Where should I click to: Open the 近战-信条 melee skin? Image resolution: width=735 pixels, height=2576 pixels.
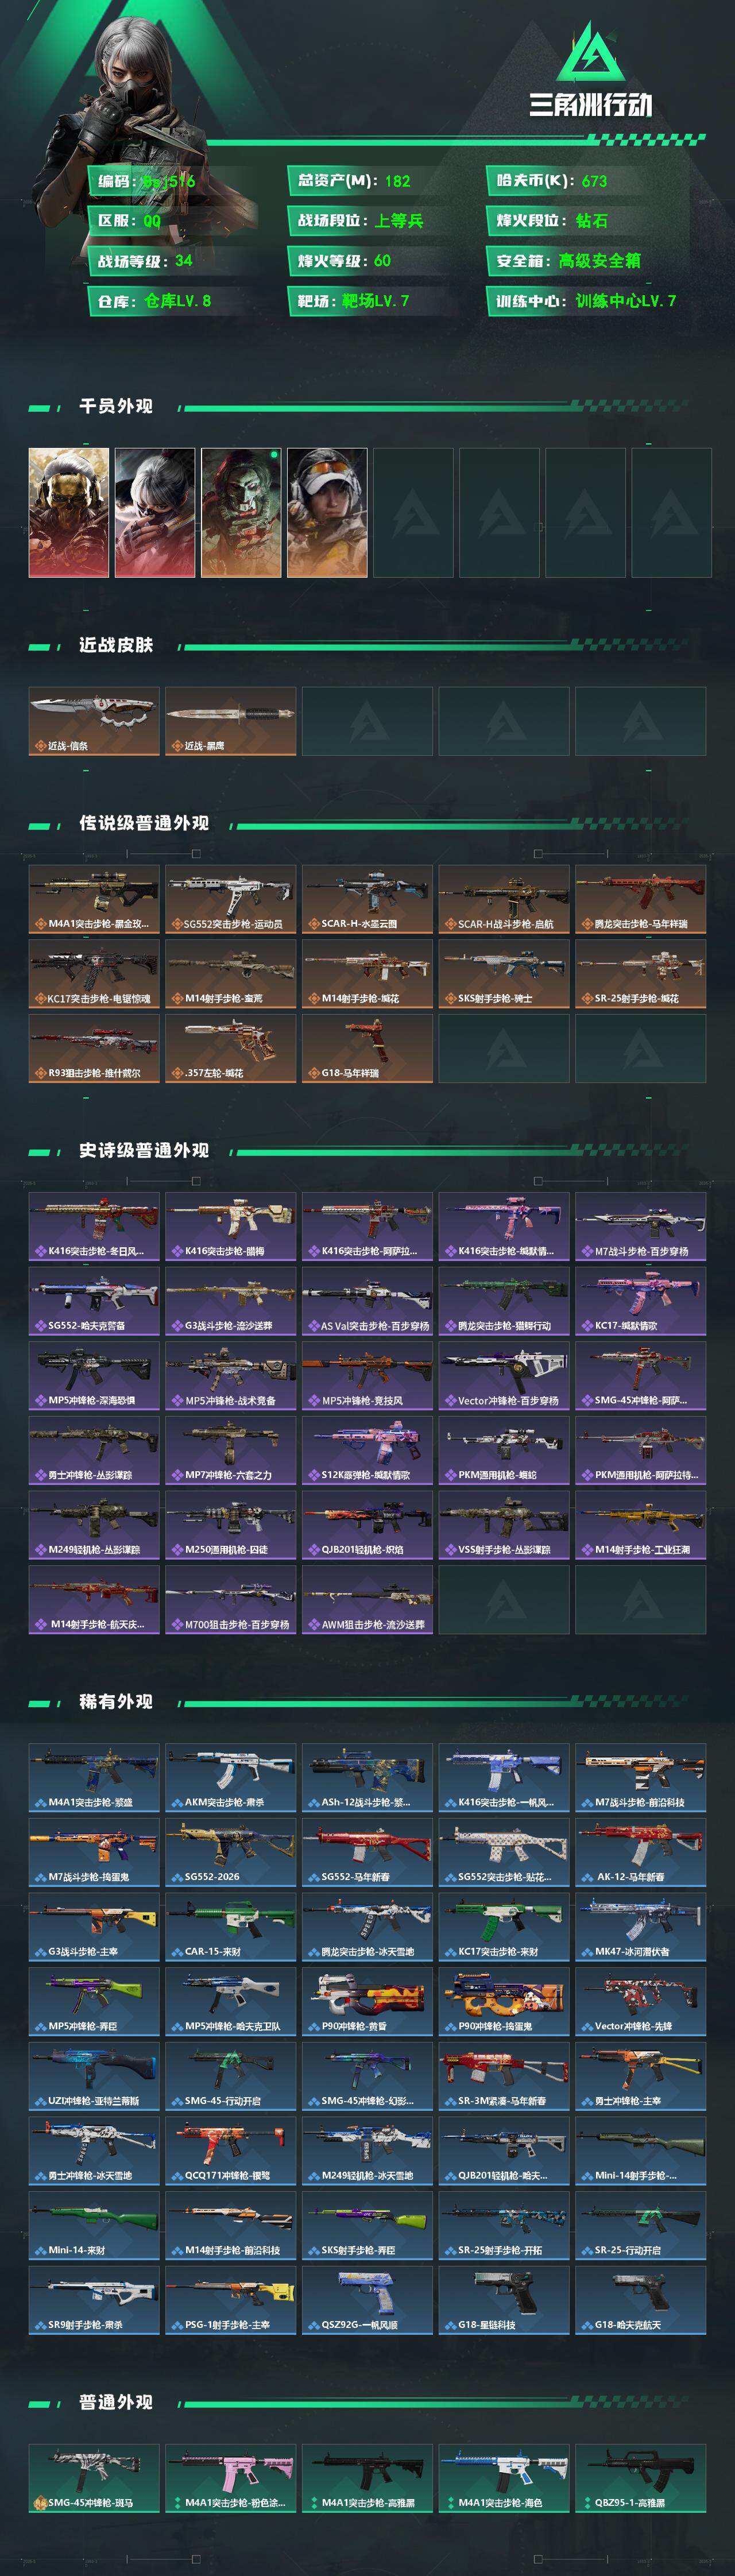(94, 721)
